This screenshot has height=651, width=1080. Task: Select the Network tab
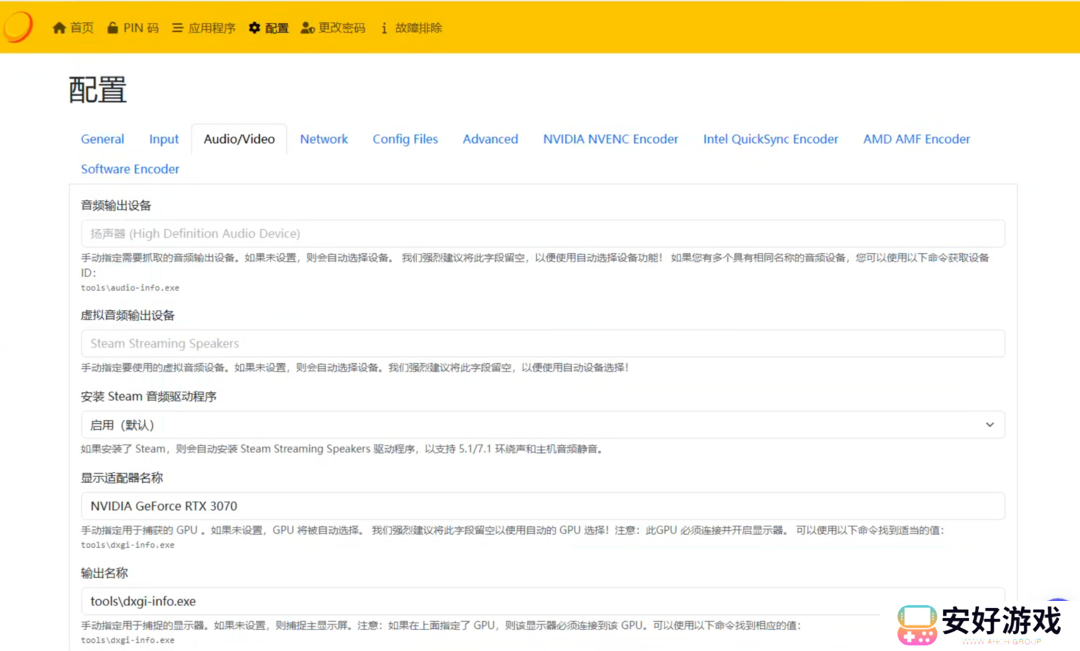(324, 139)
